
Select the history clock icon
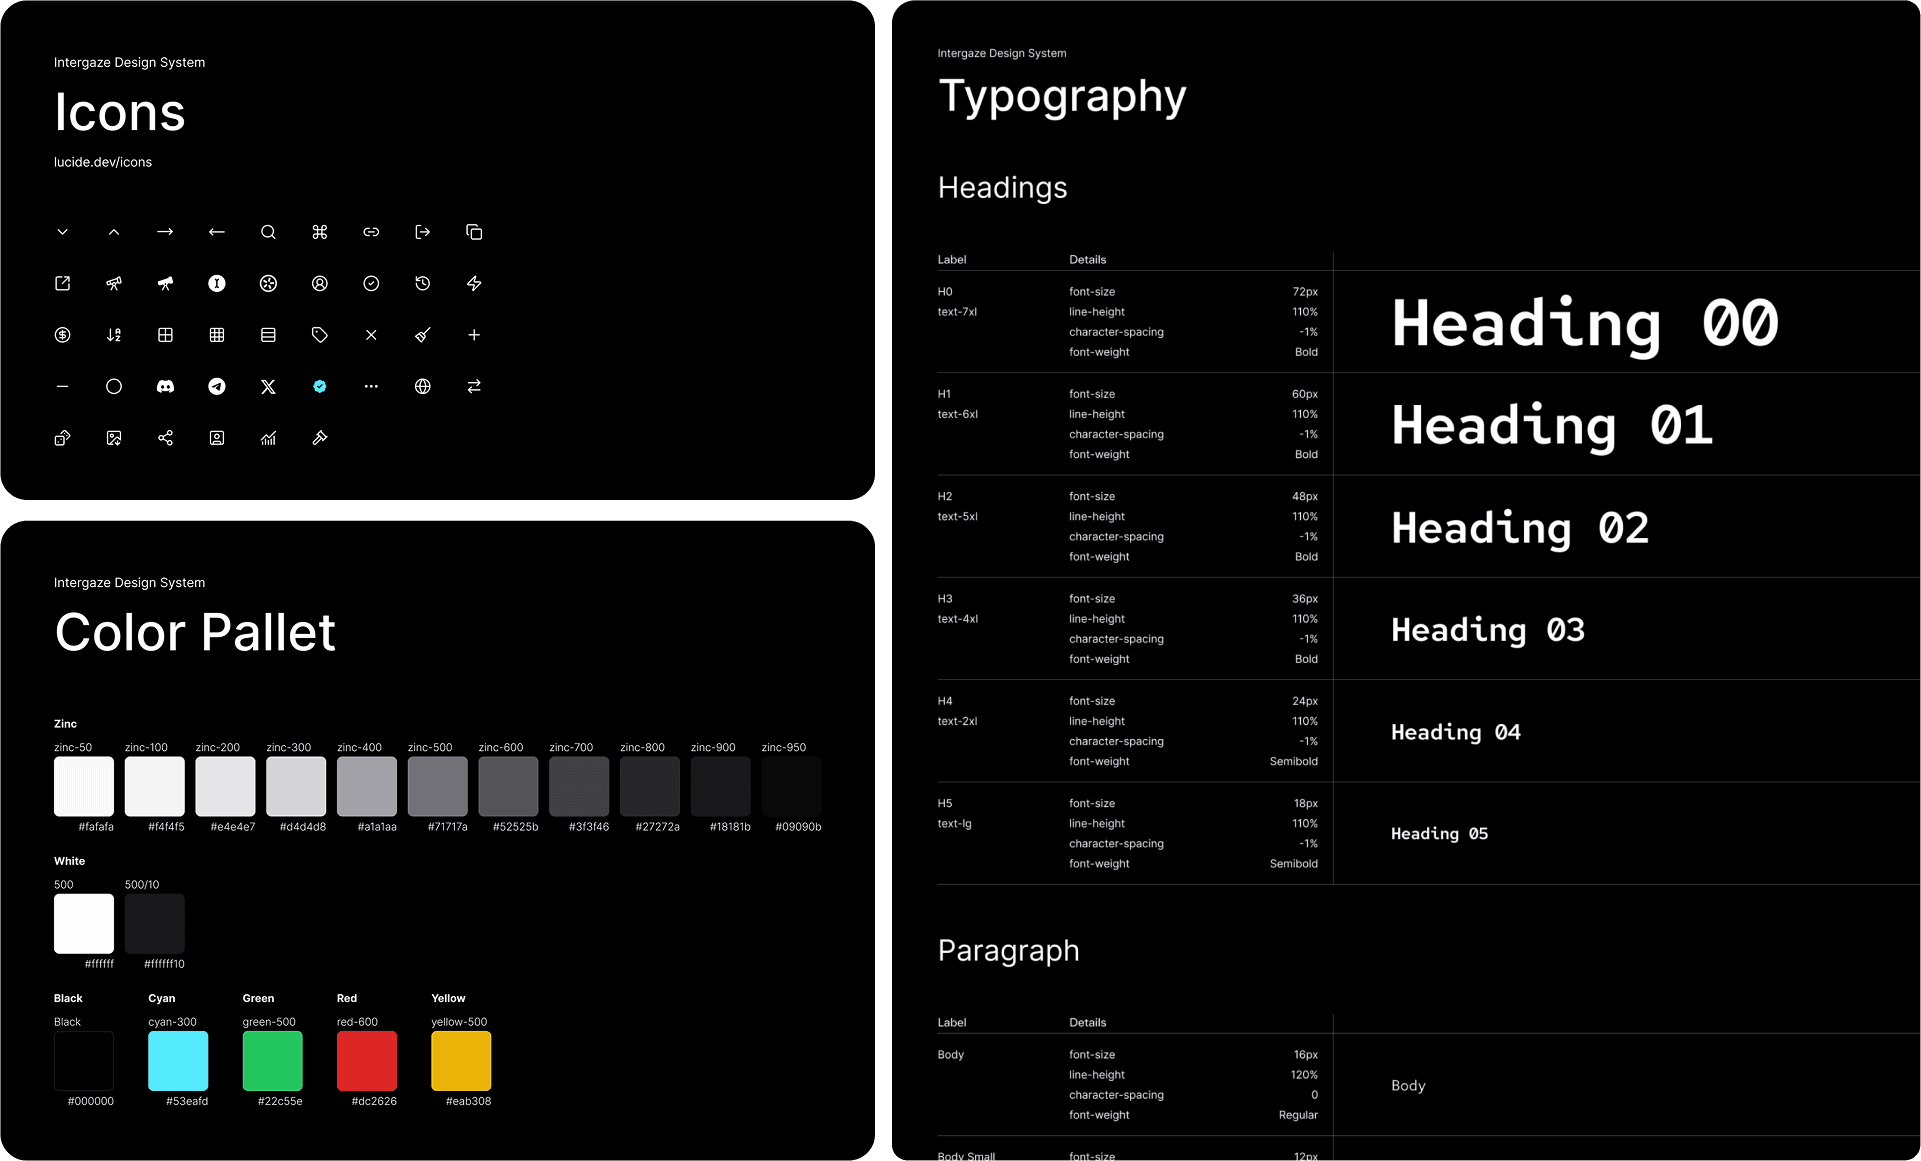[423, 284]
